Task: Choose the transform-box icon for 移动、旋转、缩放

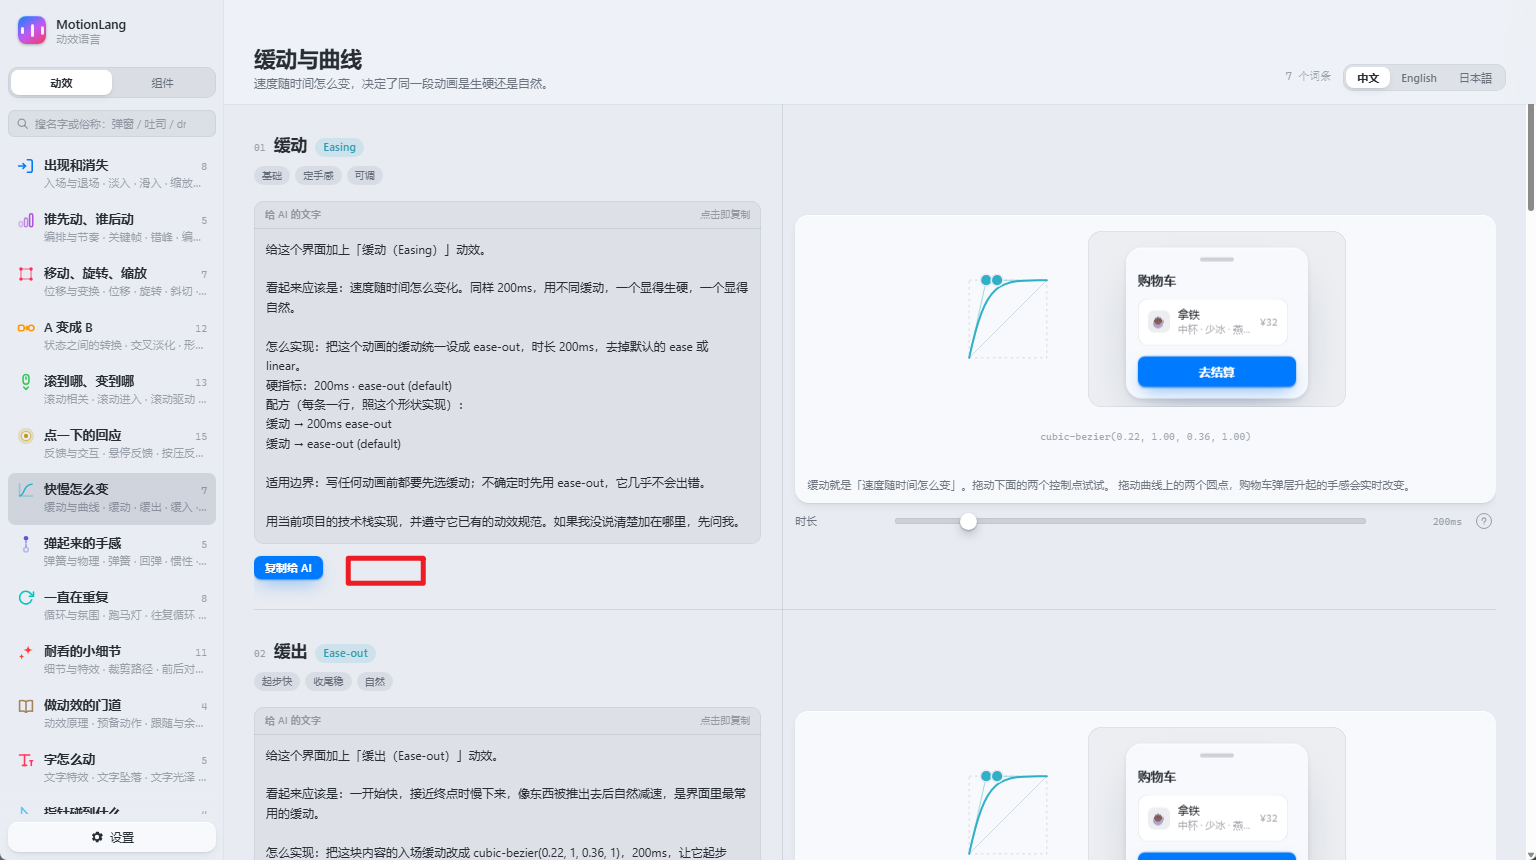Action: point(26,274)
